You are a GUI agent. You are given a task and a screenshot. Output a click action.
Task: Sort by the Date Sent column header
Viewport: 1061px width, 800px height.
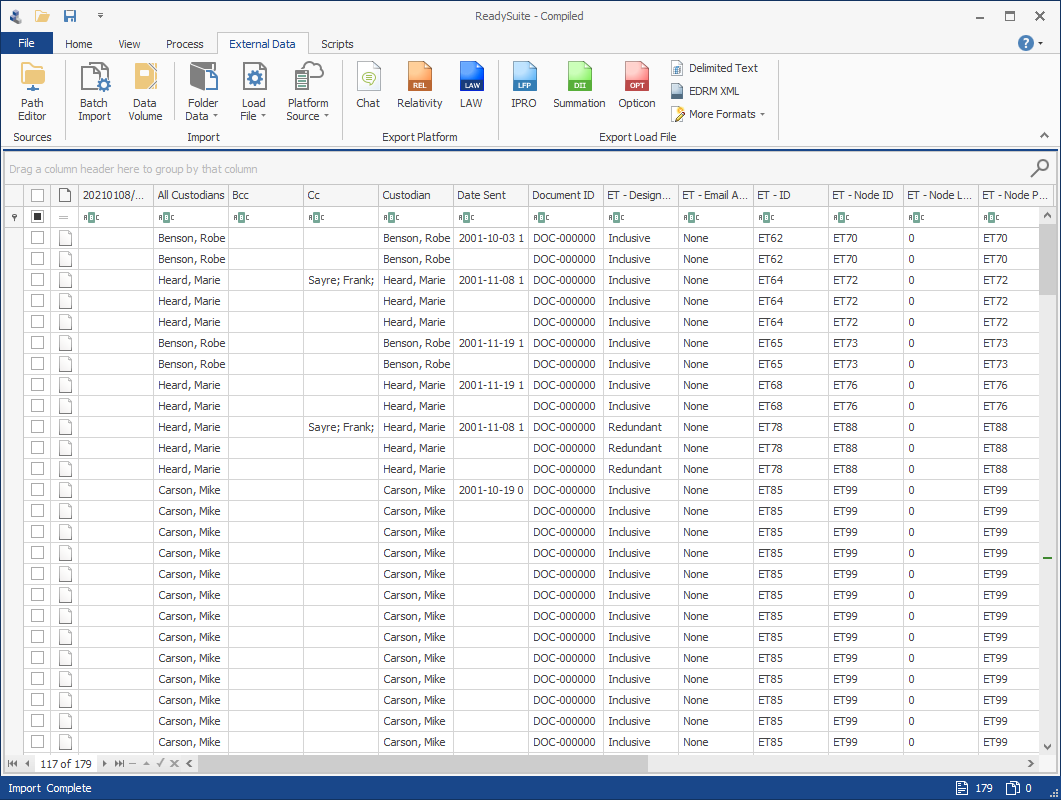point(490,196)
